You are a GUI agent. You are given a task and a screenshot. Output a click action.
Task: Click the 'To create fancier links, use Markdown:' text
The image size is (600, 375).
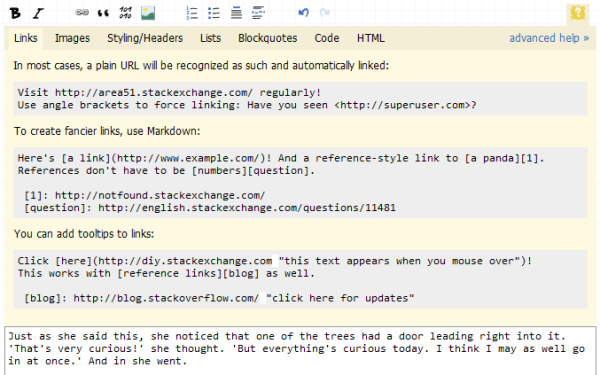[107, 131]
